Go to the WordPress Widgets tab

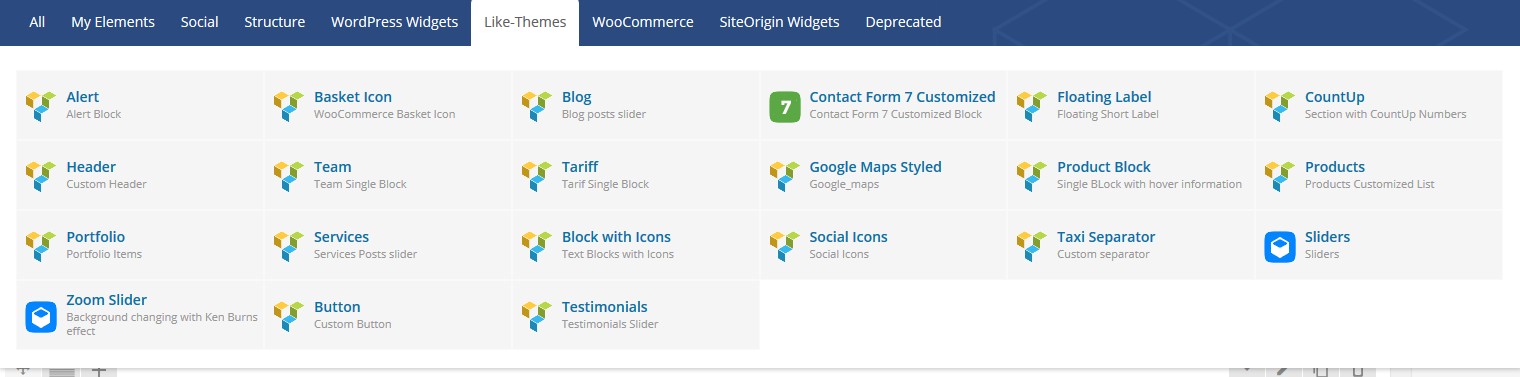pyautogui.click(x=394, y=22)
